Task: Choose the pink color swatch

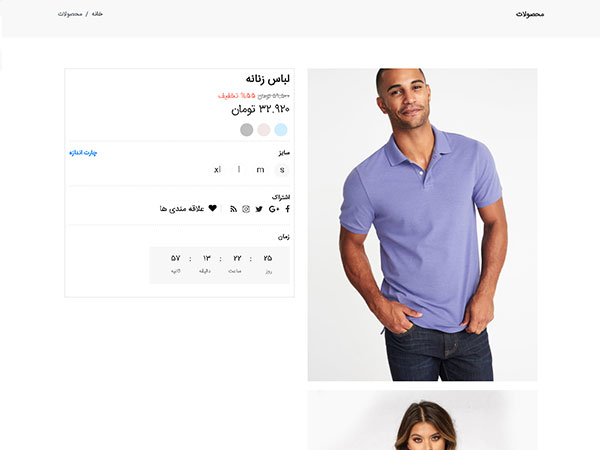Action: (264, 129)
